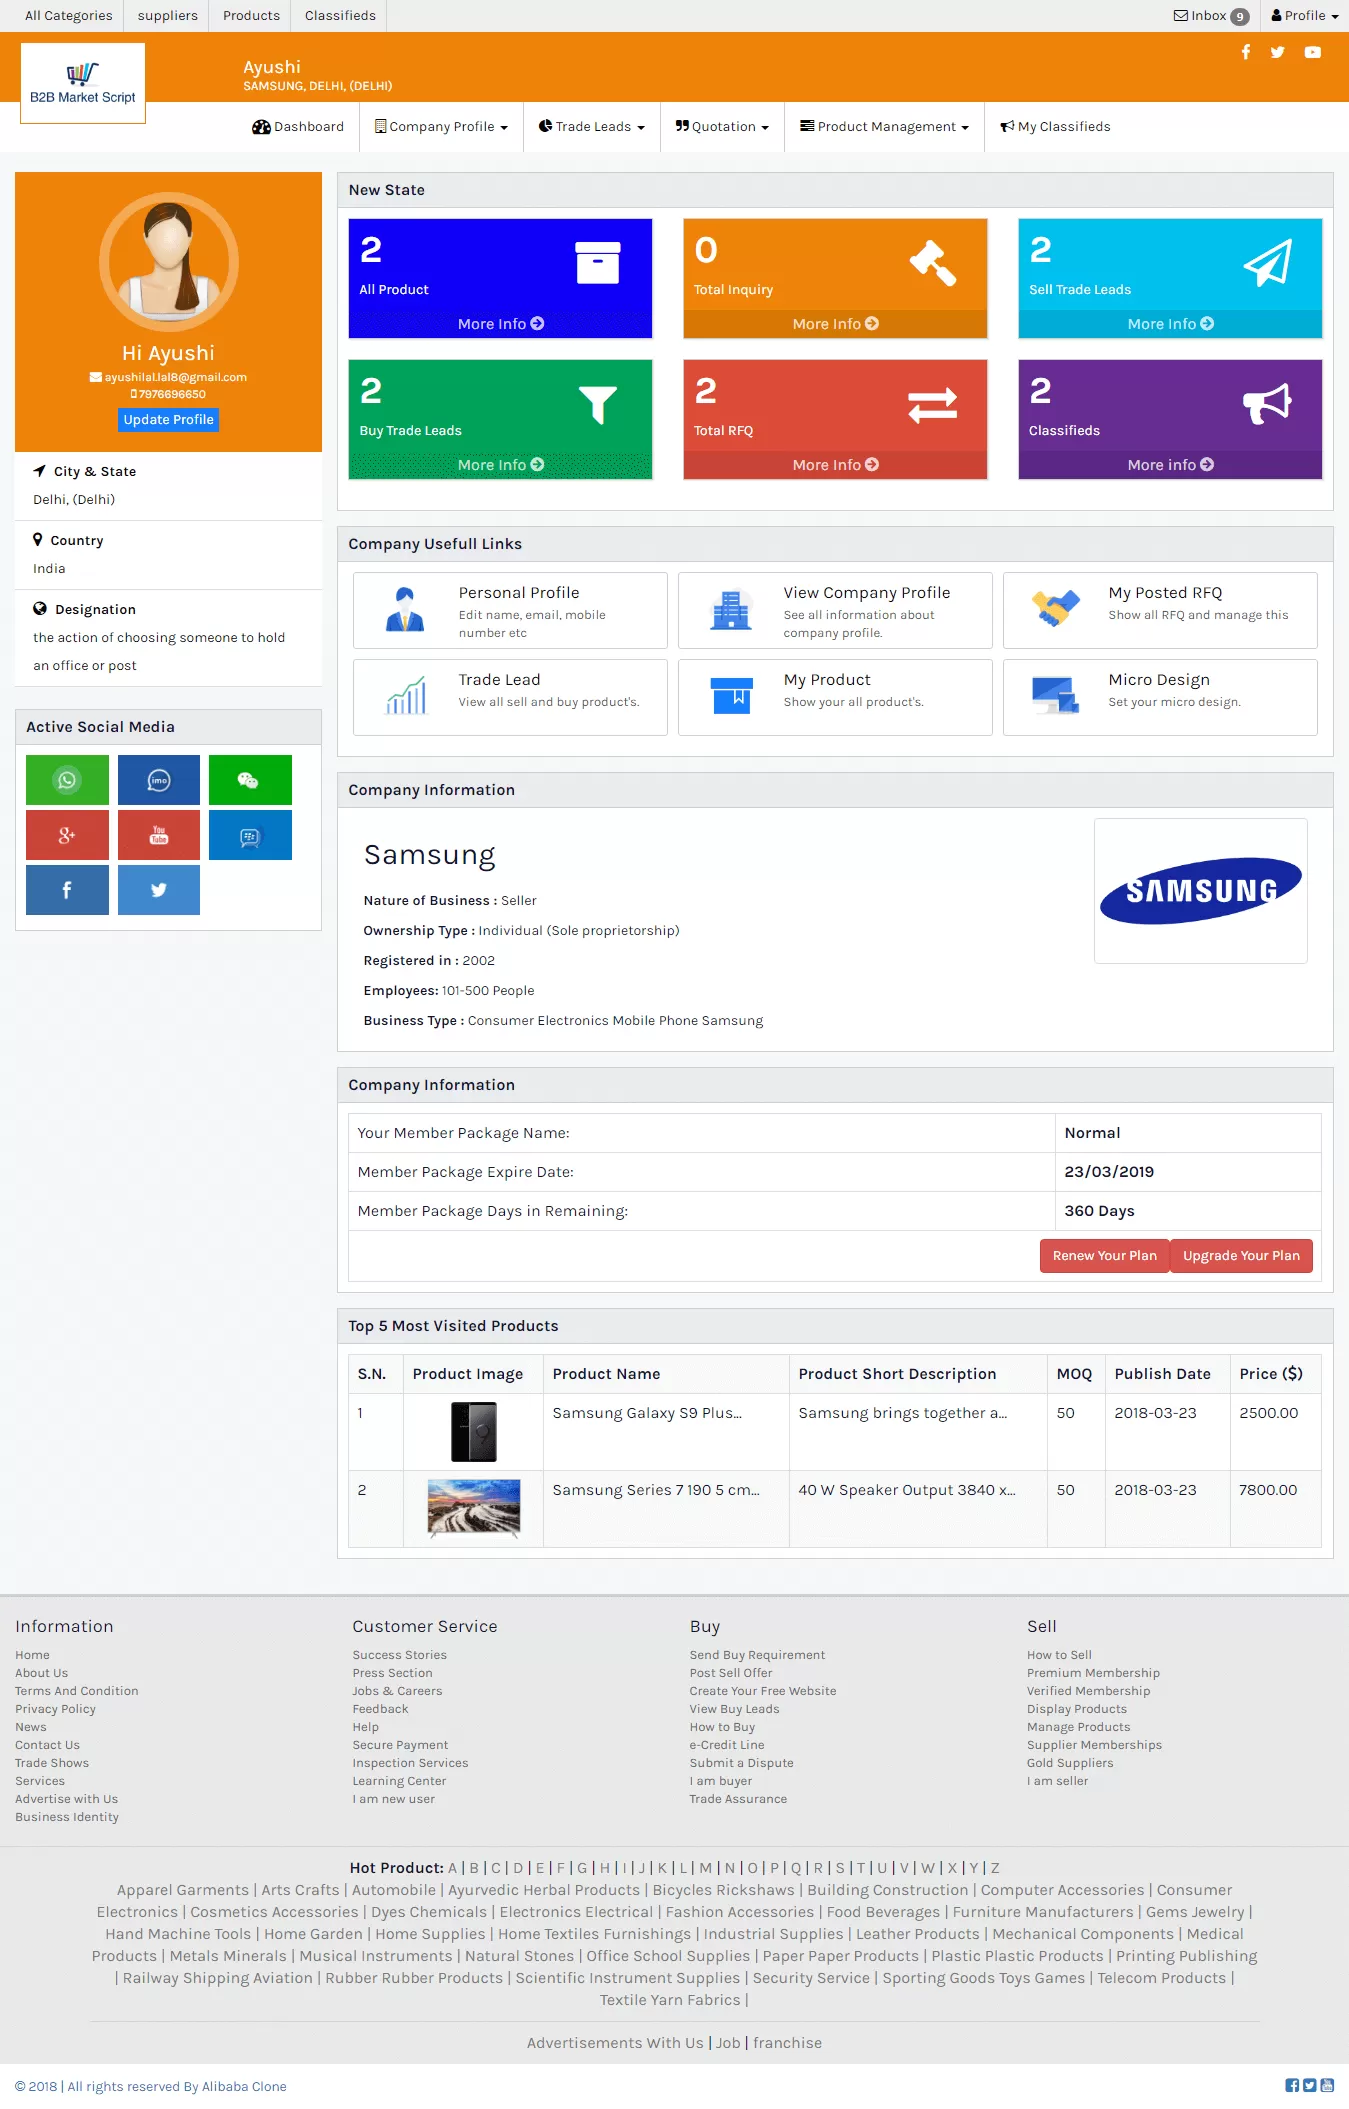Viewport: 1349px width, 2109px height.
Task: Click the gavel icon on Total Inquiry
Action: 933,262
